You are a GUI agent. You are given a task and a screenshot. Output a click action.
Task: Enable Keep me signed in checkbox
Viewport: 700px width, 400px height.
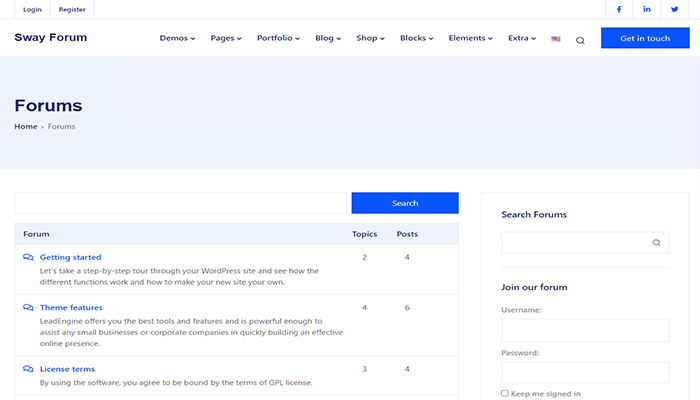pos(505,393)
